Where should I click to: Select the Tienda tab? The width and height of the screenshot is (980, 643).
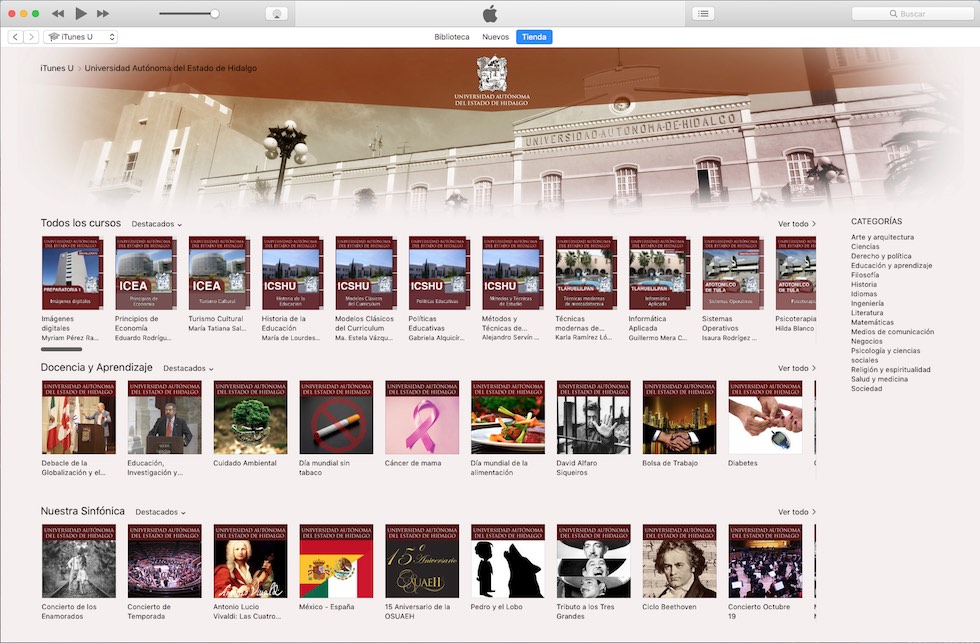(534, 37)
